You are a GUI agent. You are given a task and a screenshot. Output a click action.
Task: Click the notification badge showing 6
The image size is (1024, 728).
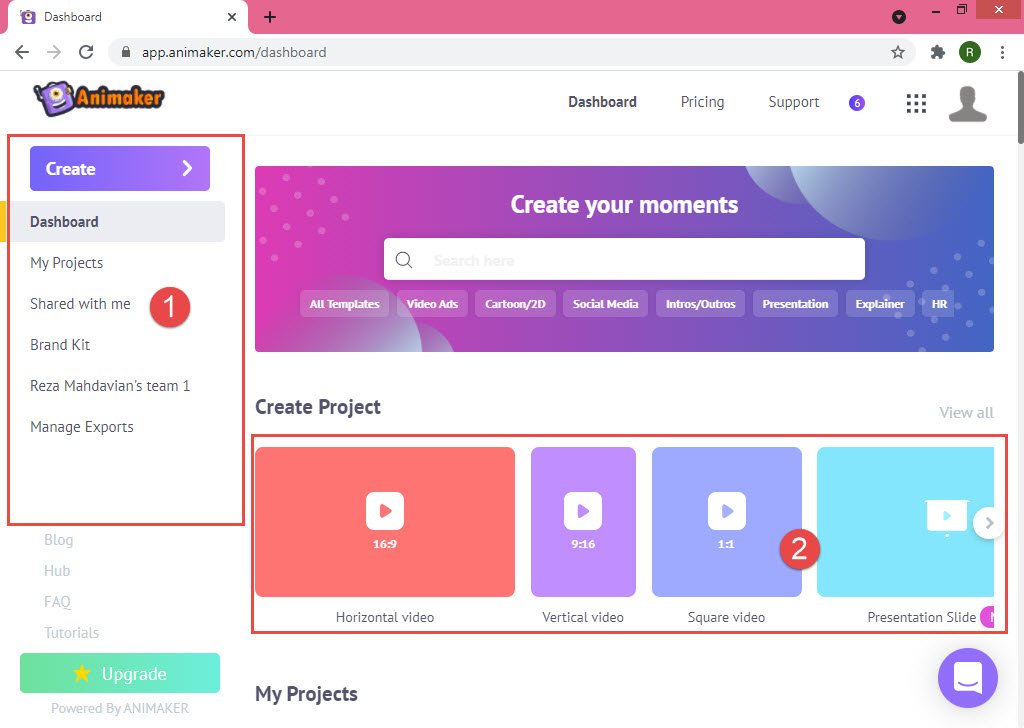click(x=856, y=103)
